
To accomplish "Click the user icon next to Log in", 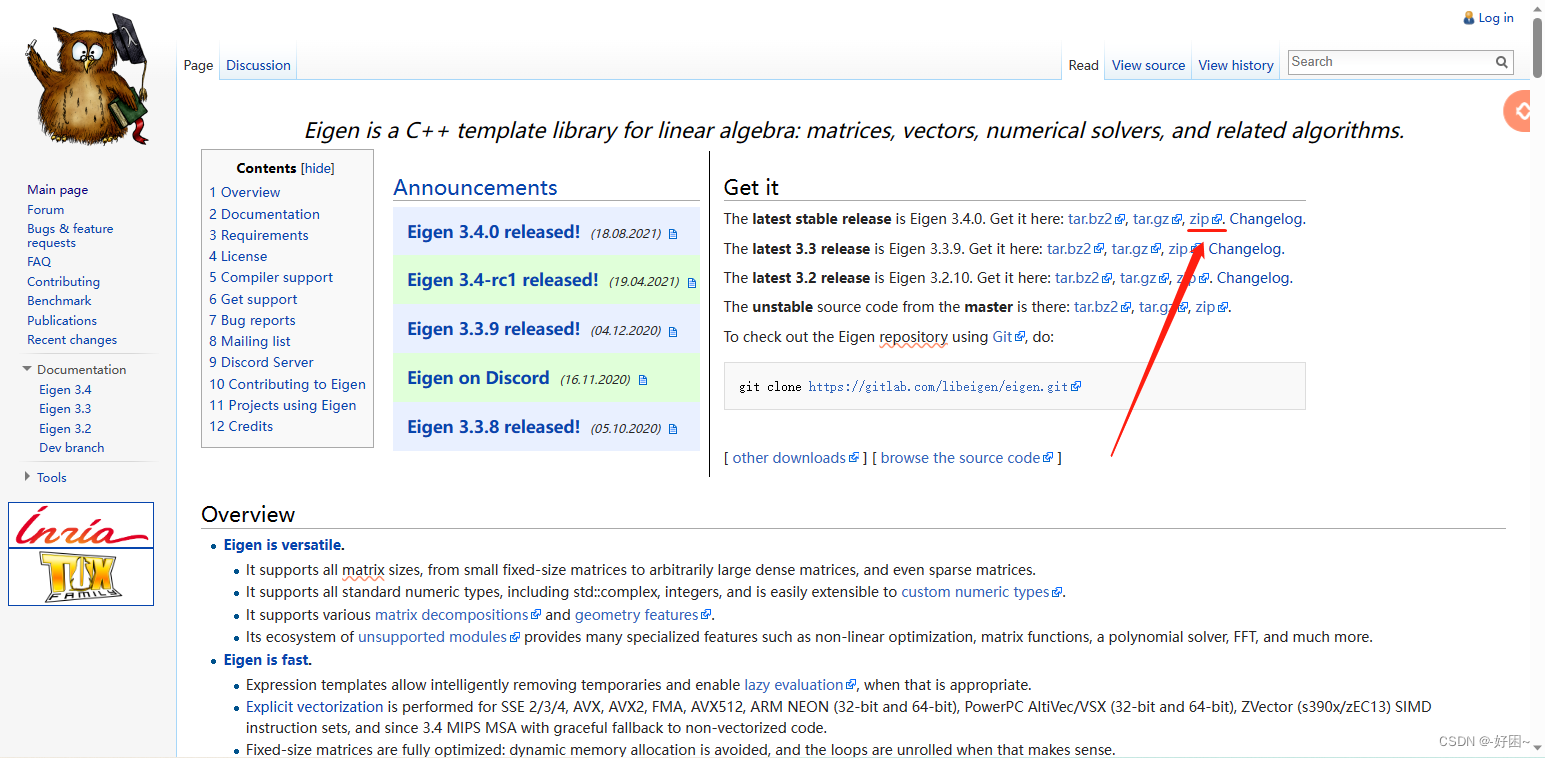I will [x=1468, y=18].
